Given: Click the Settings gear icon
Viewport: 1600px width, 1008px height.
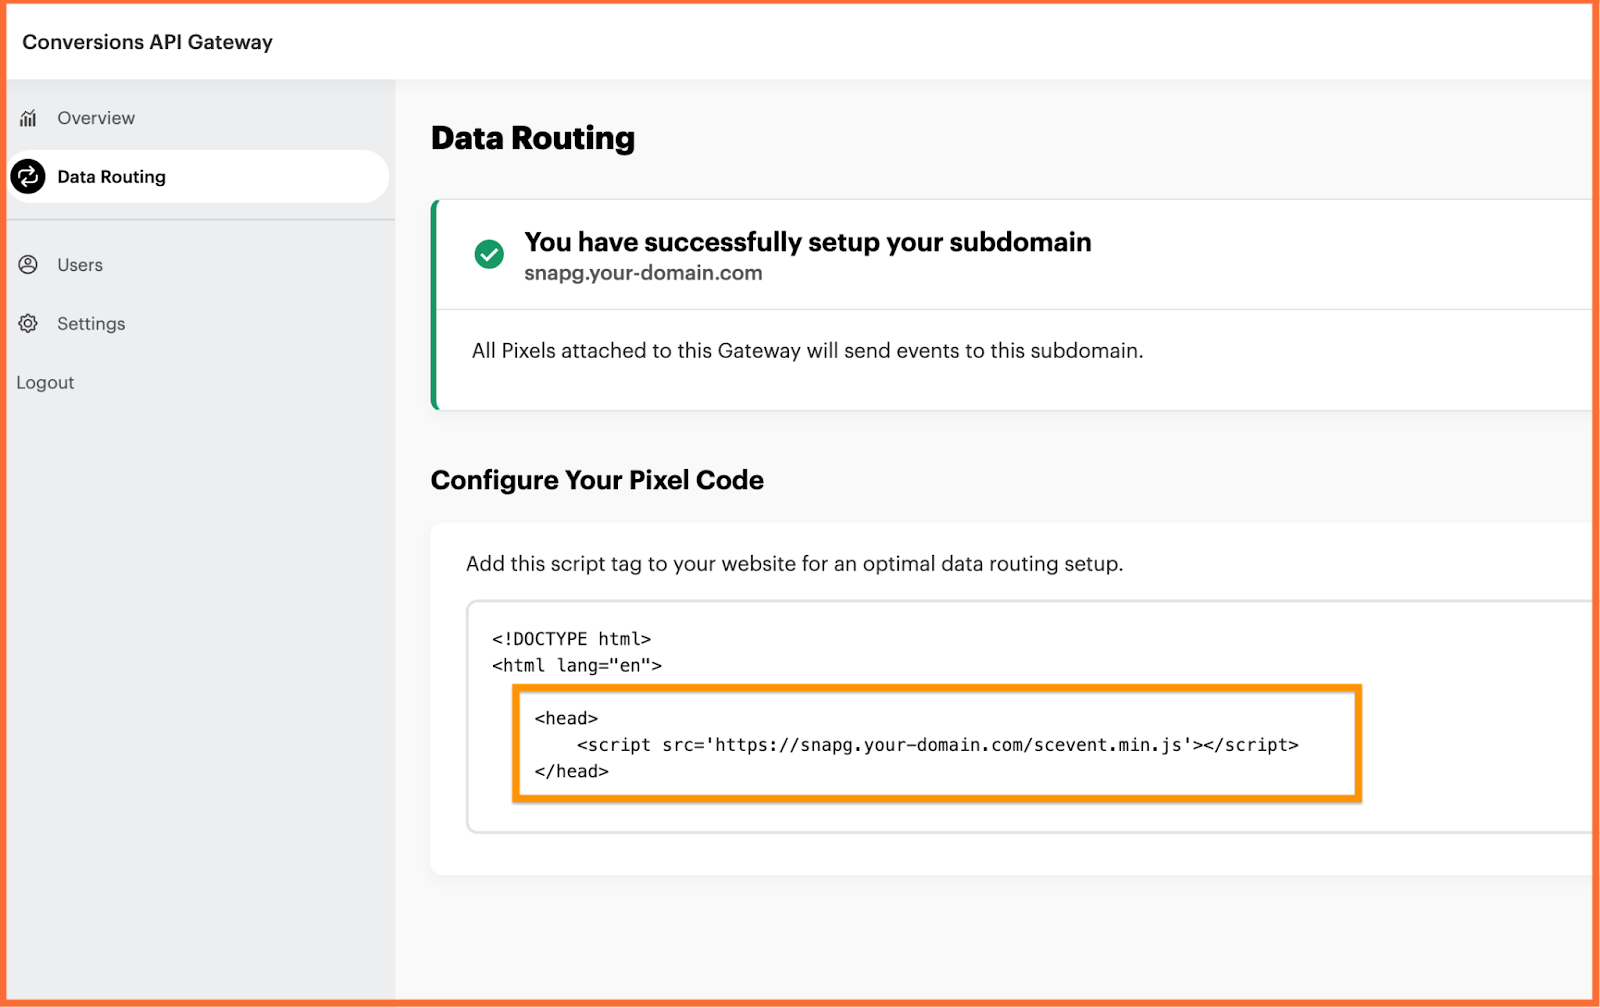Looking at the screenshot, I should (28, 324).
